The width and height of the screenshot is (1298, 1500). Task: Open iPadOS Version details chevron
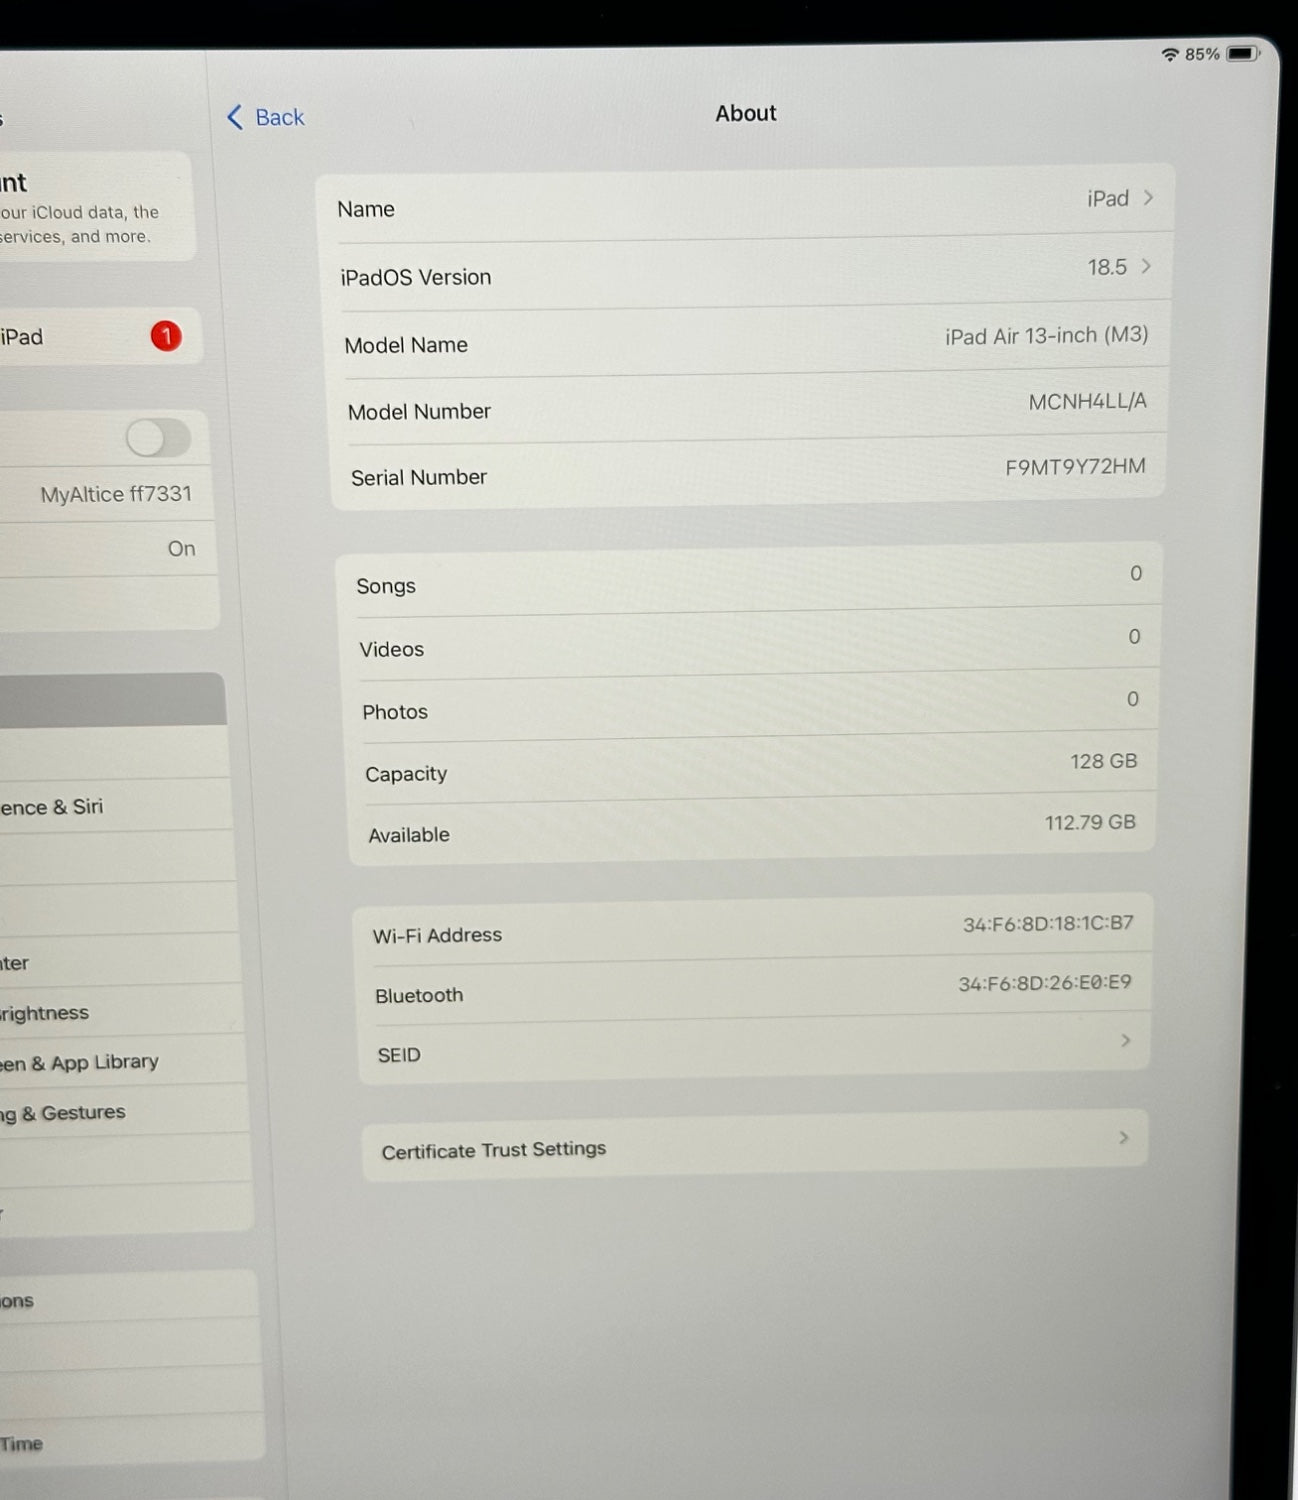[1146, 266]
